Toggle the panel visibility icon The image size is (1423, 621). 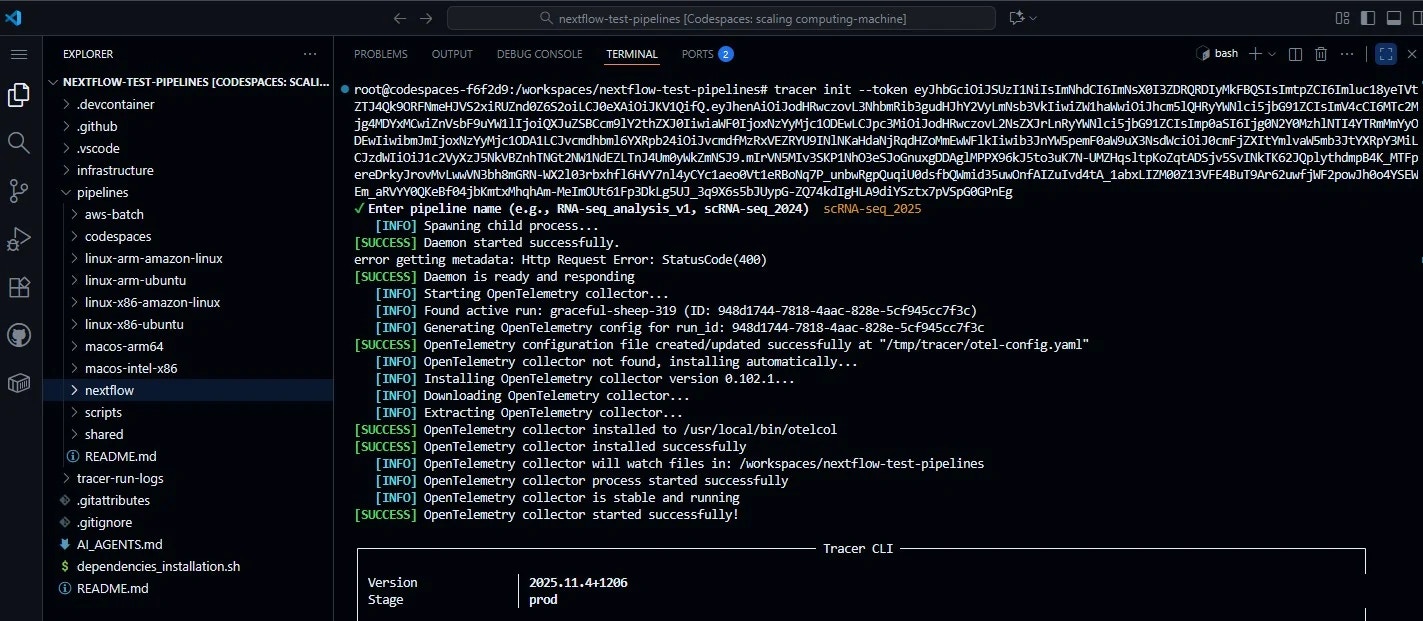[x=1394, y=17]
